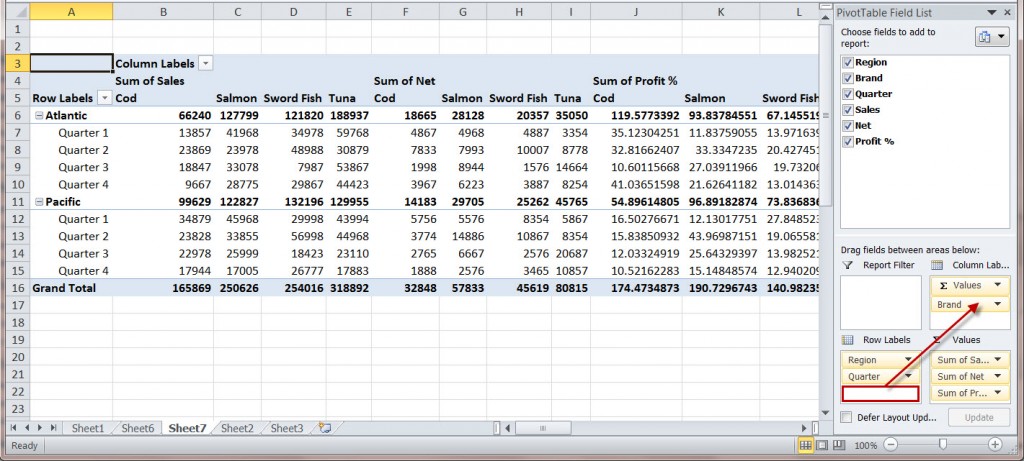The height and width of the screenshot is (461, 1024).
Task: Switch to Page Break Preview icon
Action: click(839, 445)
